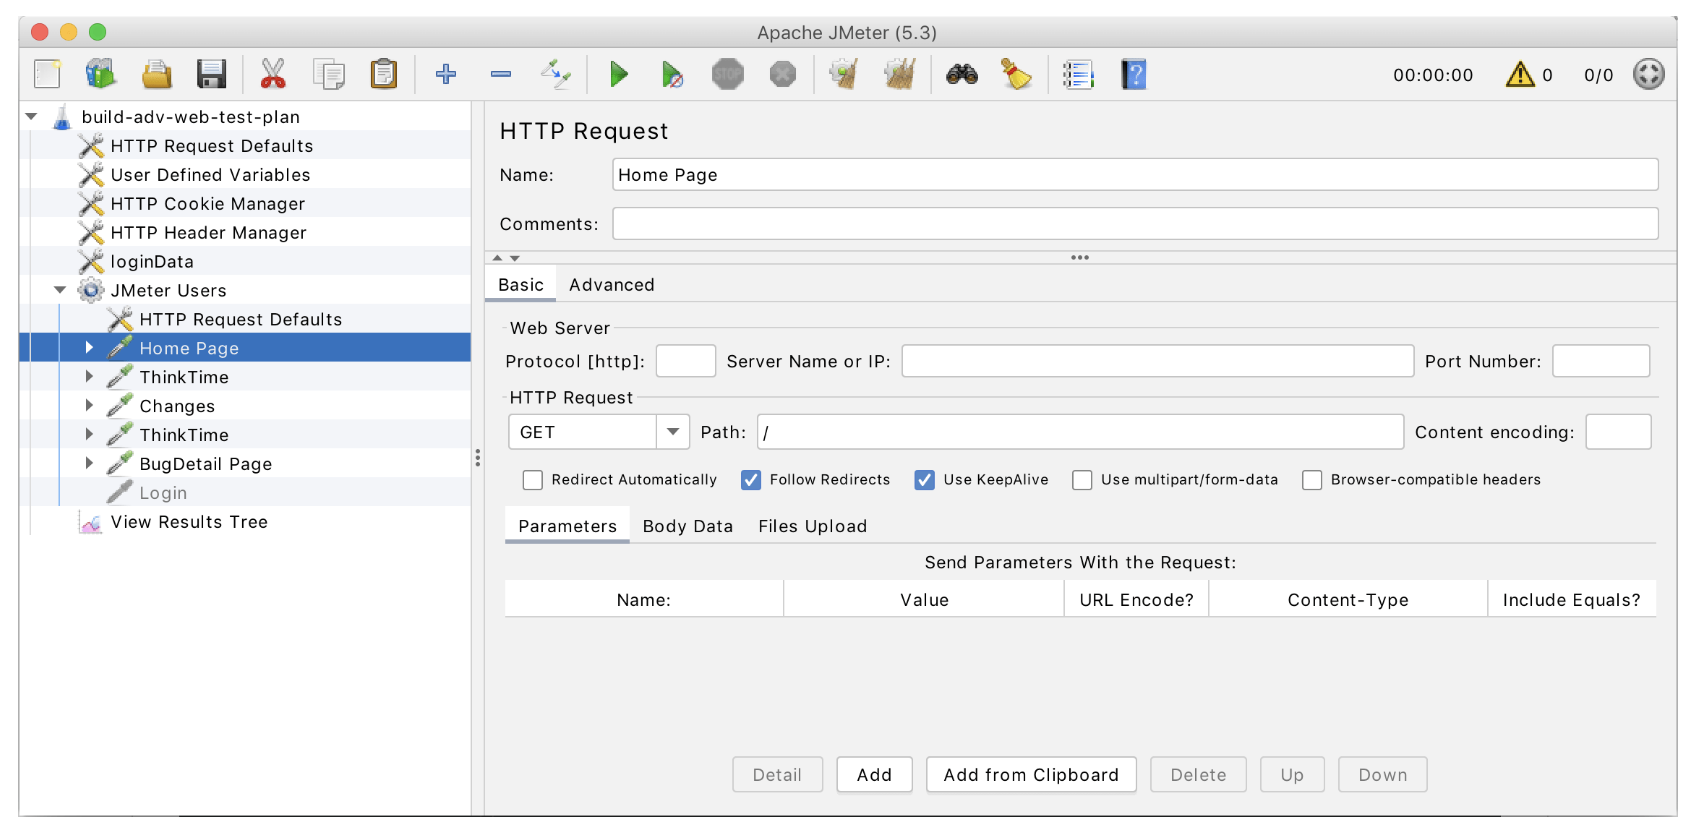
Task: Collapse all tree nodes with minus icon
Action: click(x=501, y=74)
